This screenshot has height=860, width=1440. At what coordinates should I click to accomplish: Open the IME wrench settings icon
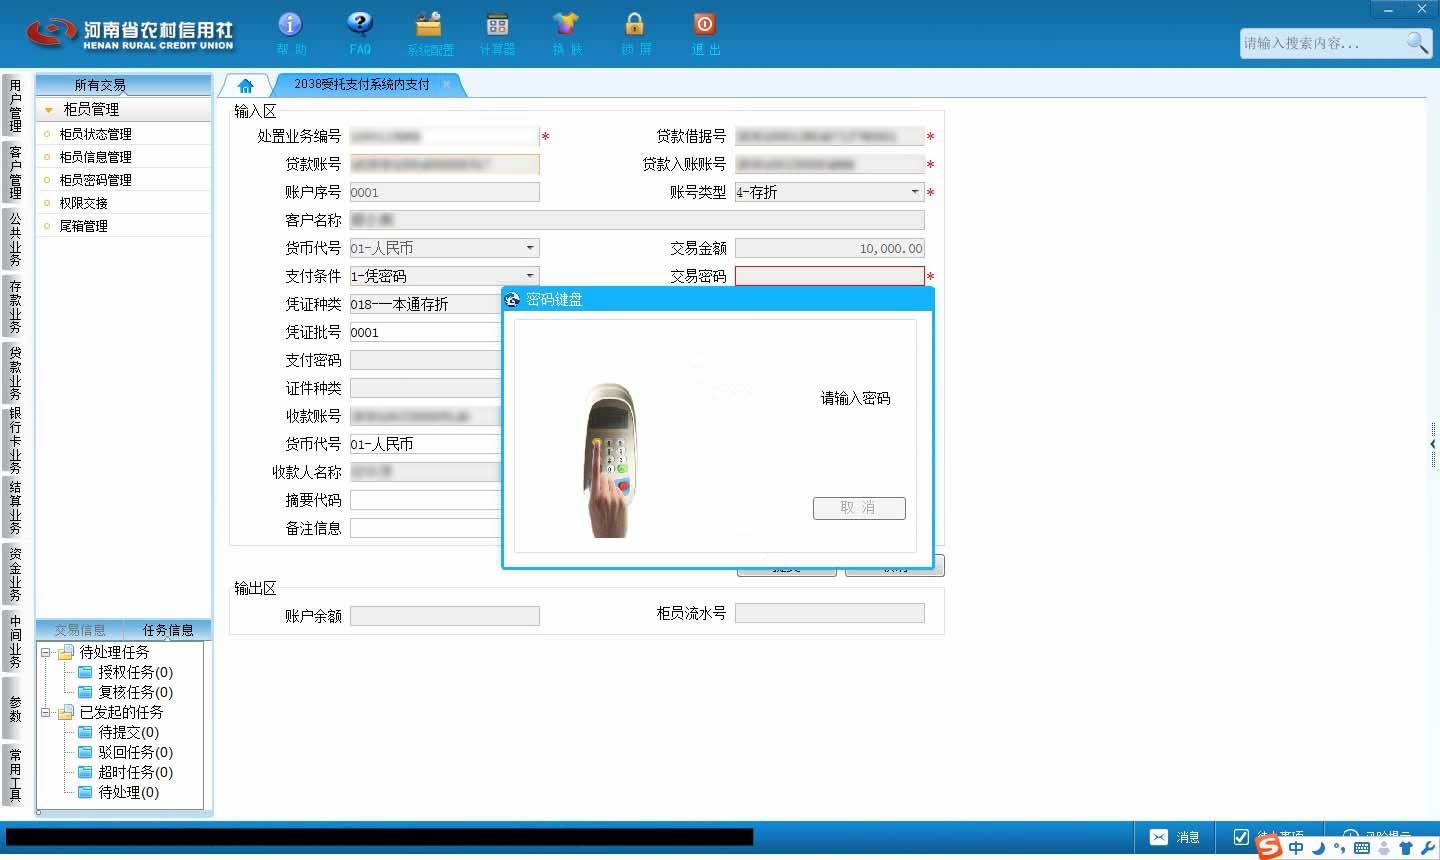point(1427,848)
